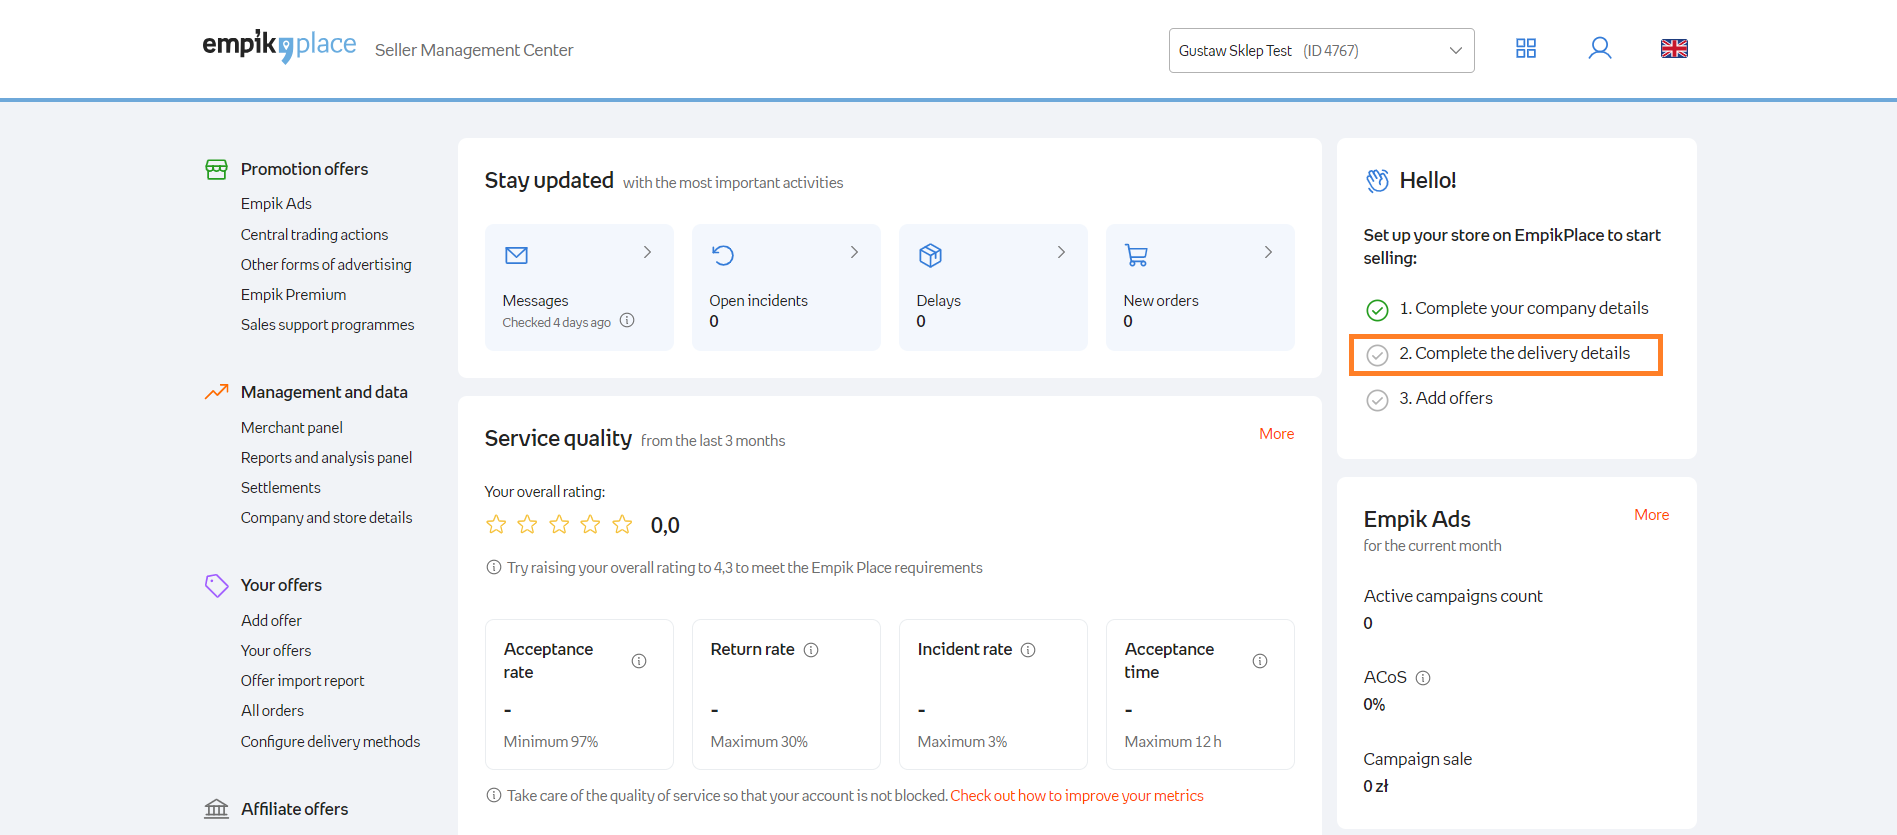1897x835 pixels.
Task: Click the Open incidents refresh icon
Action: click(722, 255)
